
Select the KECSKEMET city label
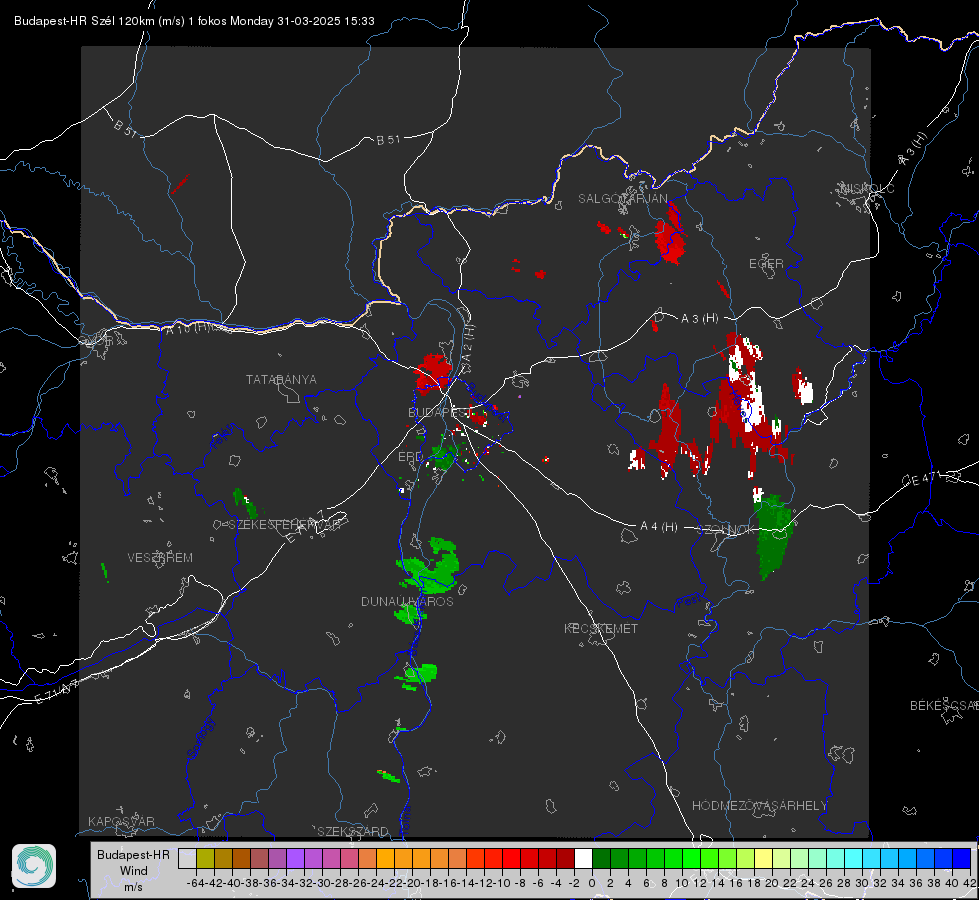click(x=601, y=628)
